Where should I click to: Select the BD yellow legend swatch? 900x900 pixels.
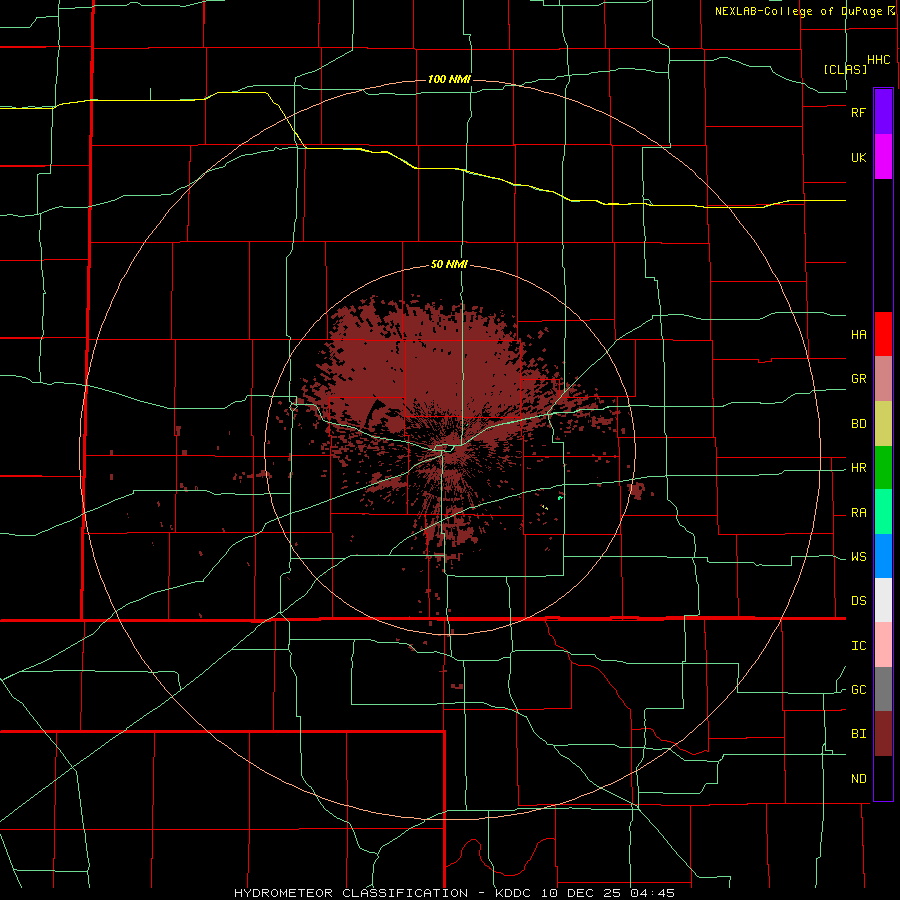(883, 423)
